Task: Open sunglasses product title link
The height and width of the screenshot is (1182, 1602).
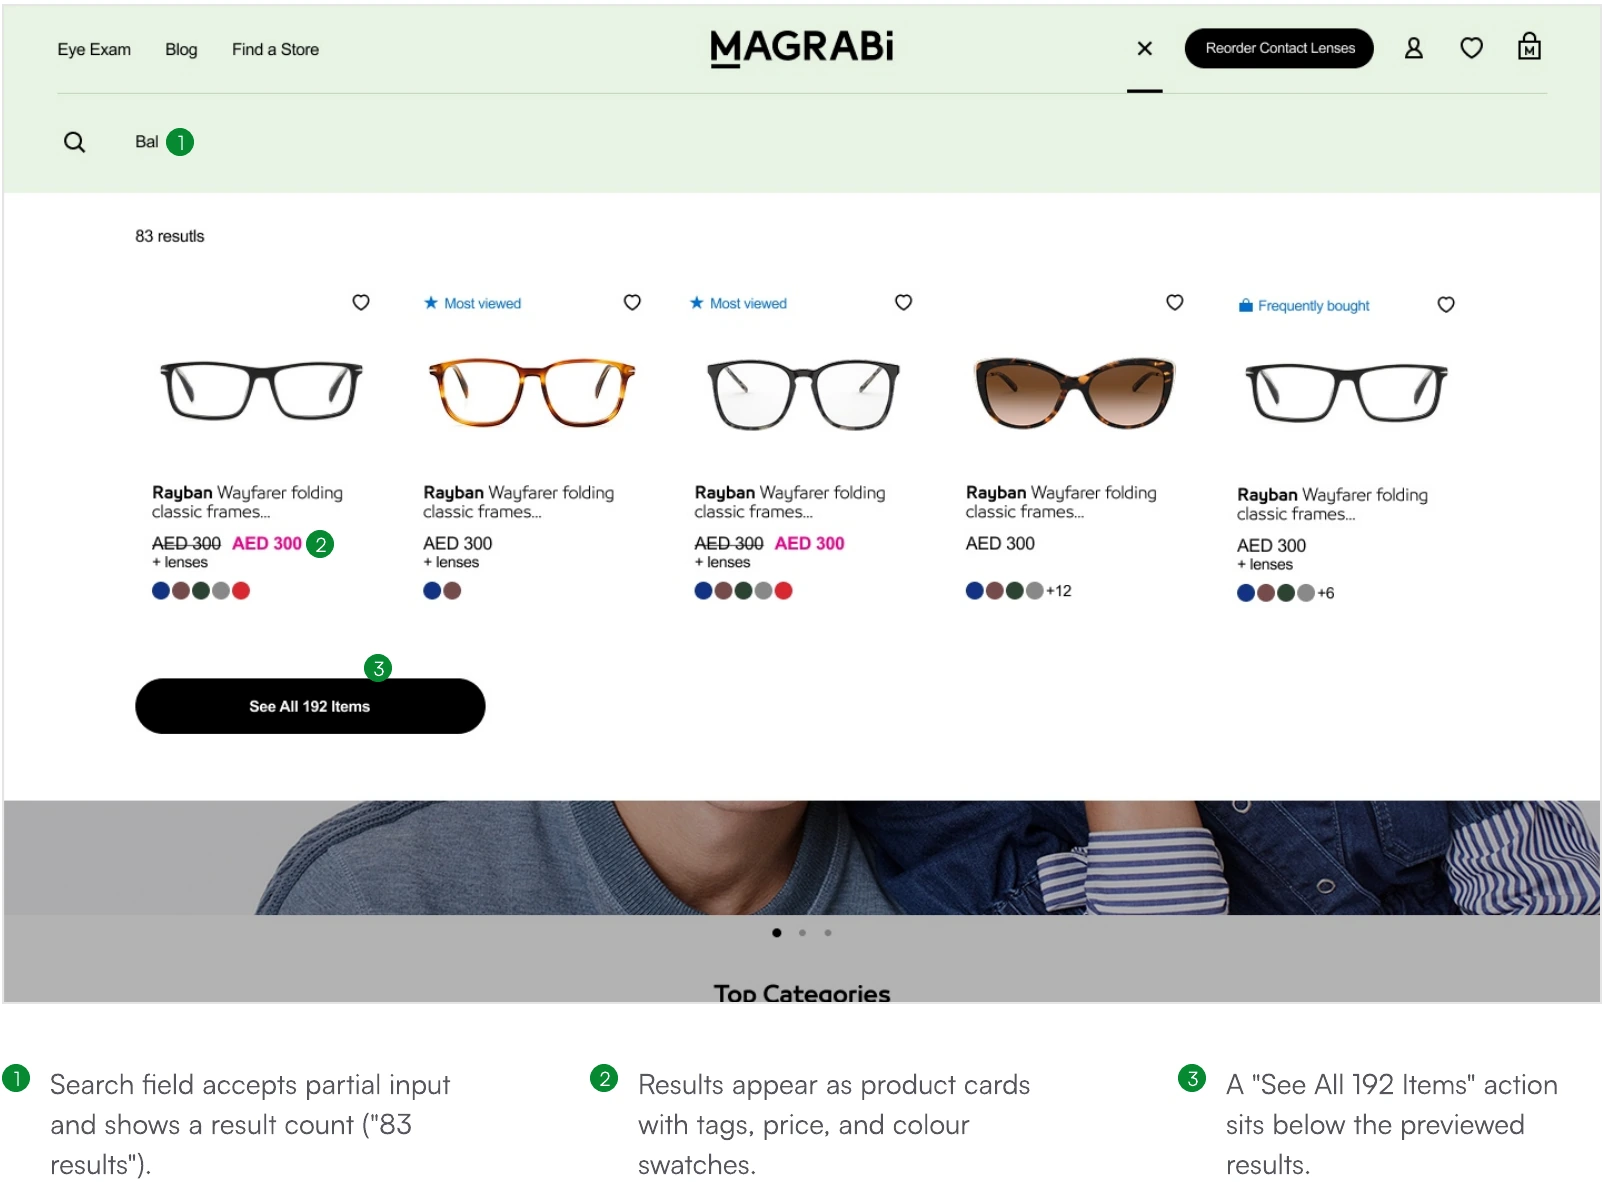Action: 1061,502
